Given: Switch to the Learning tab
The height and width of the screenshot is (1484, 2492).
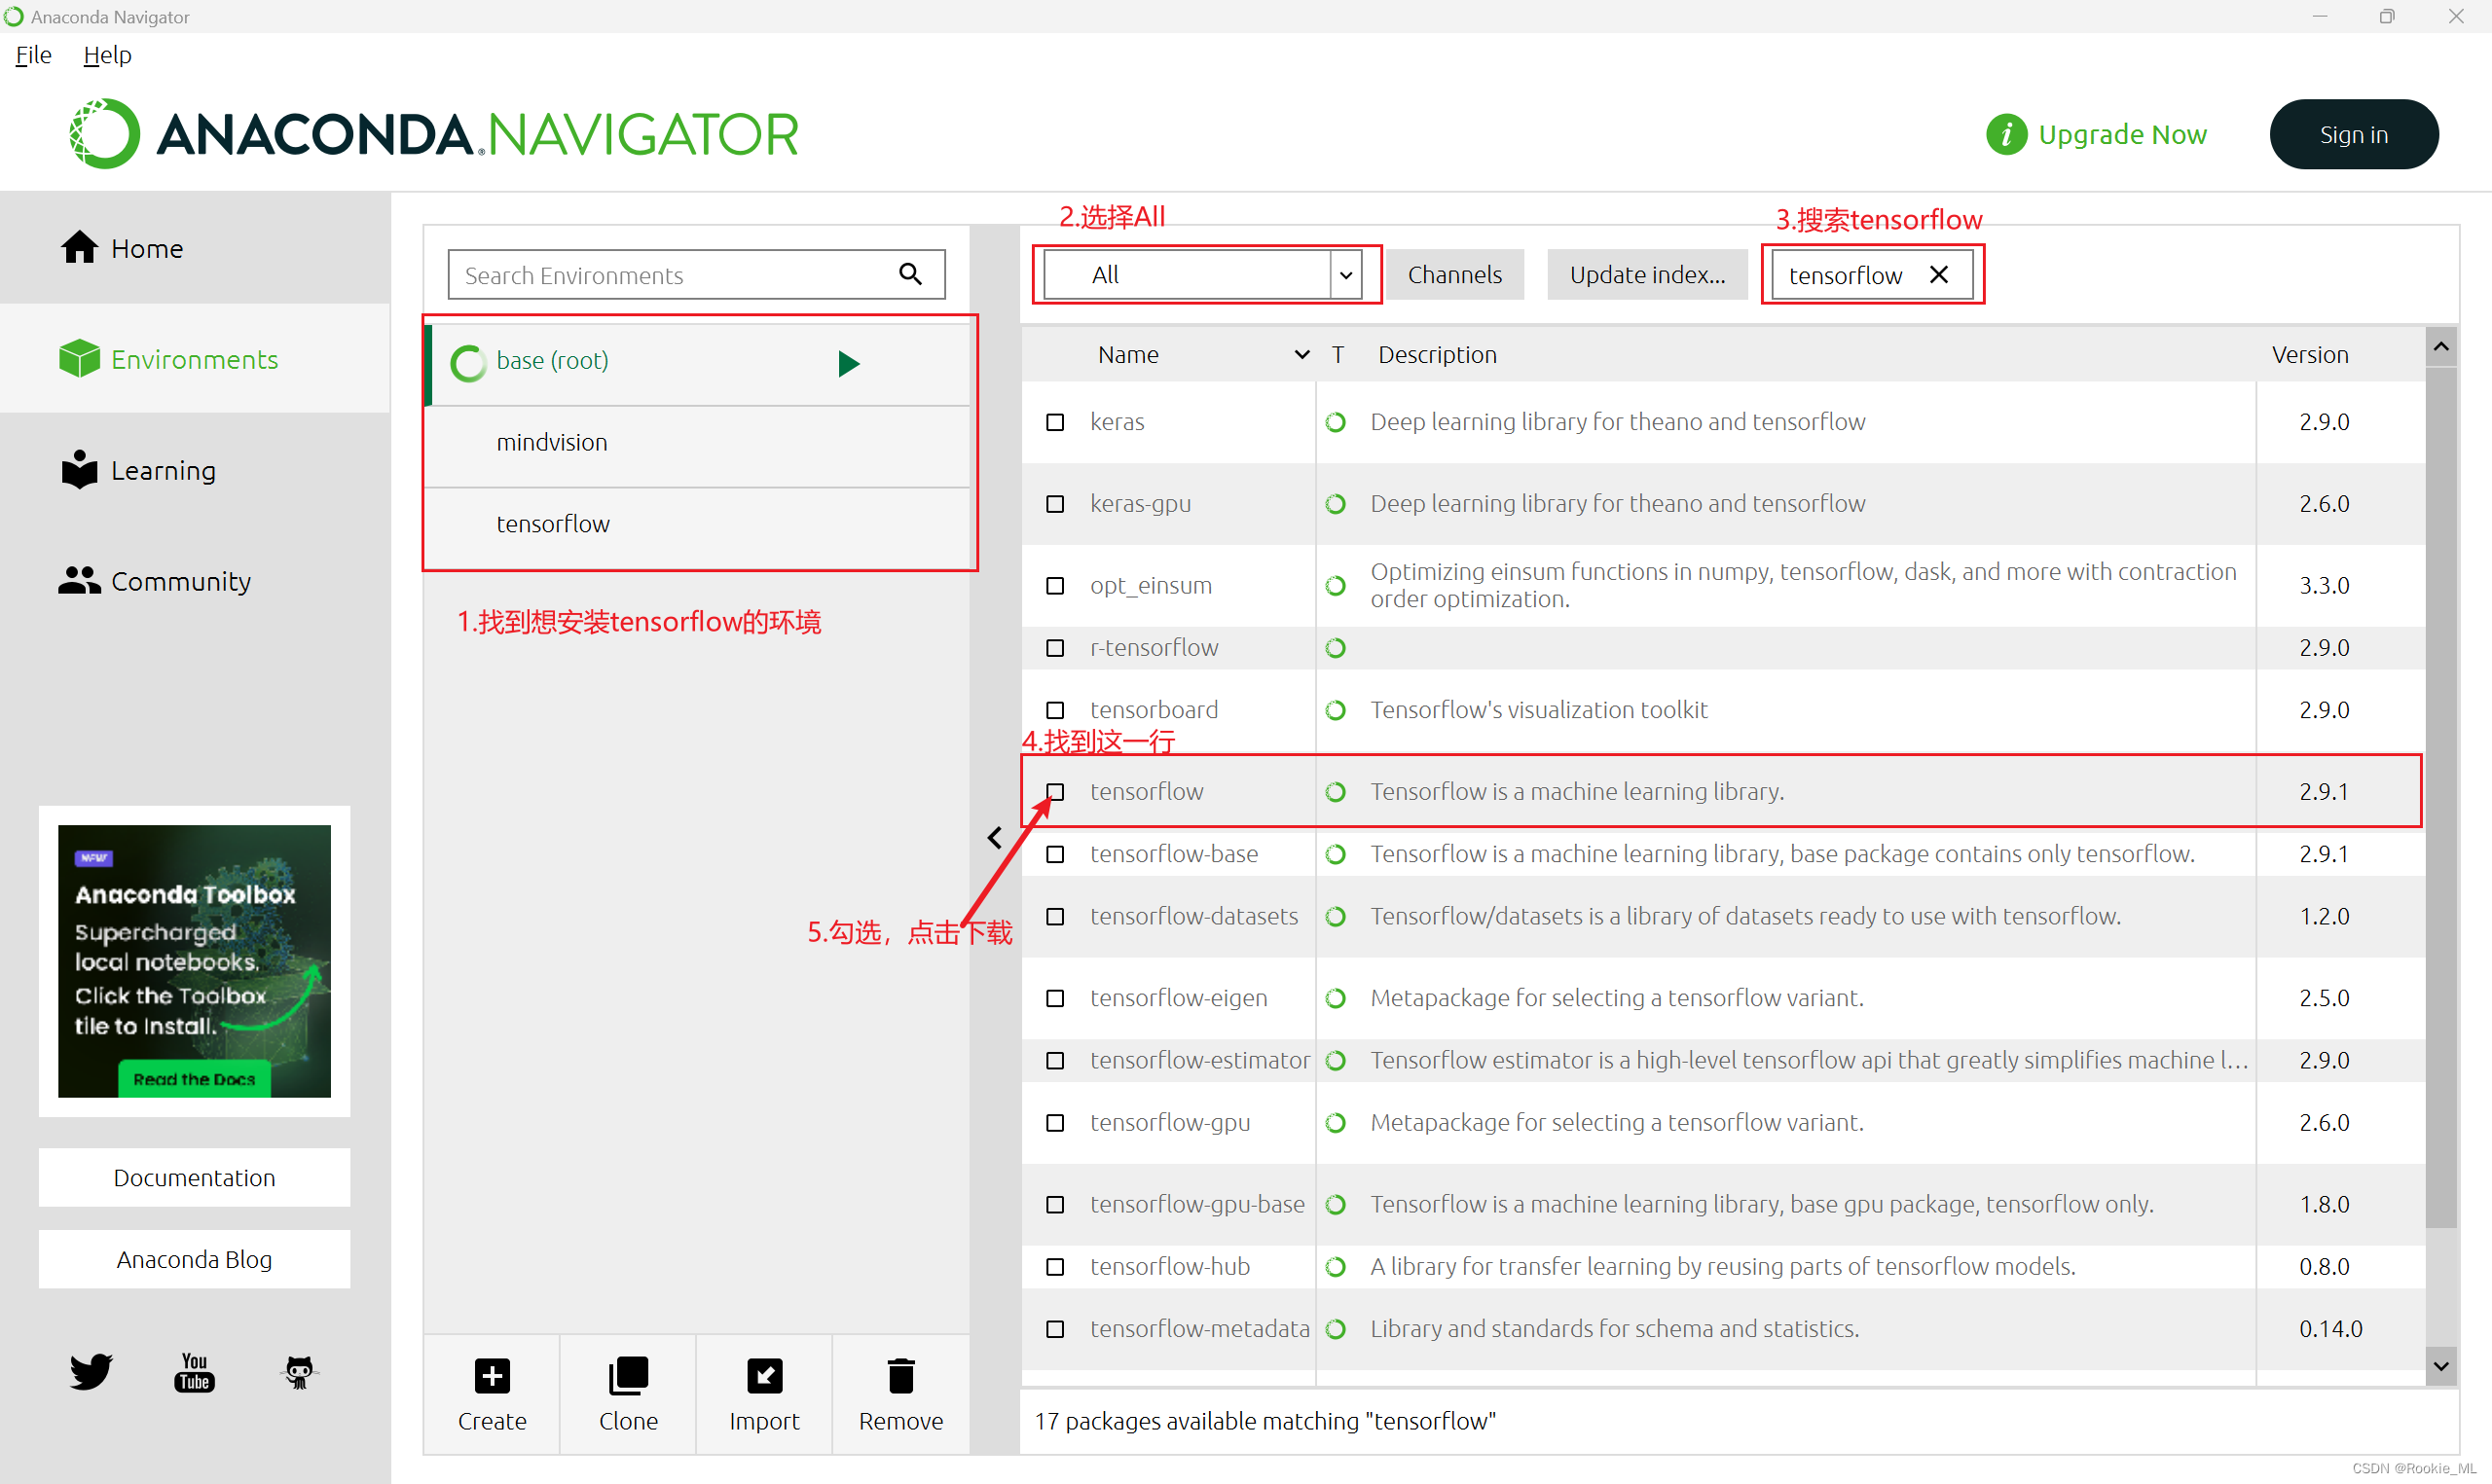Looking at the screenshot, I should (x=163, y=470).
